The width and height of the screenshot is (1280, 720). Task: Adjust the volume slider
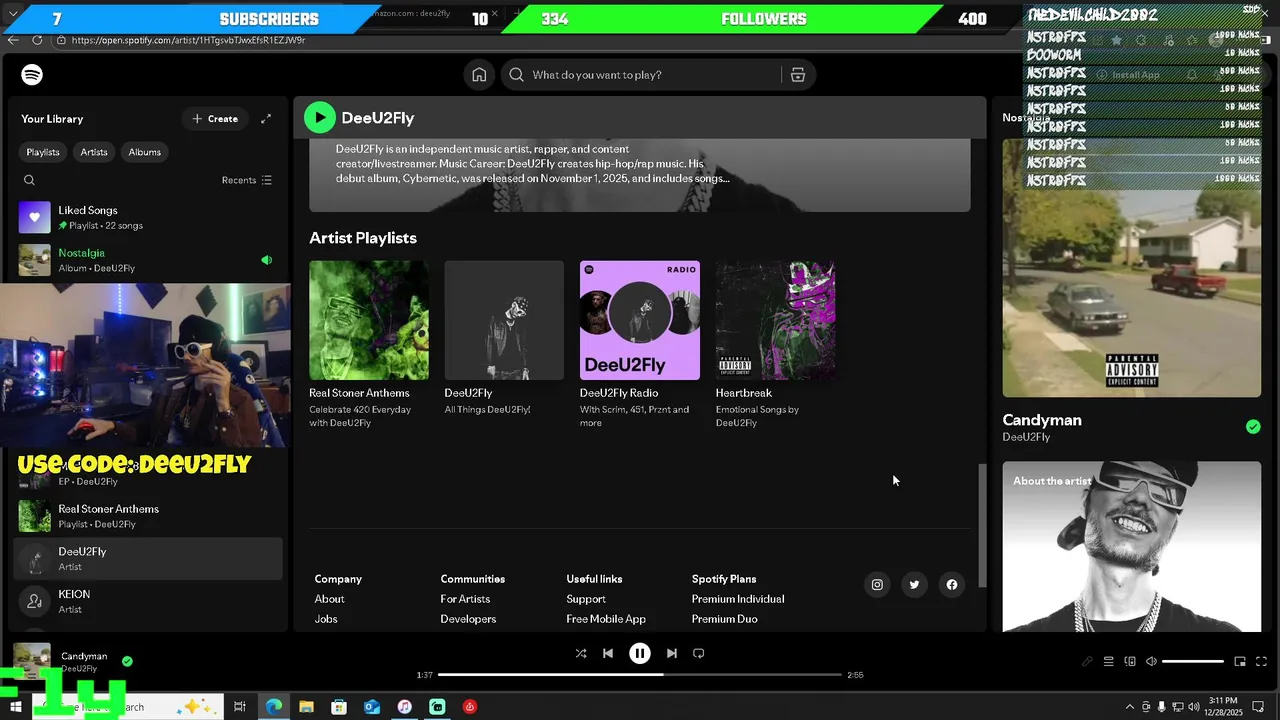point(1193,661)
